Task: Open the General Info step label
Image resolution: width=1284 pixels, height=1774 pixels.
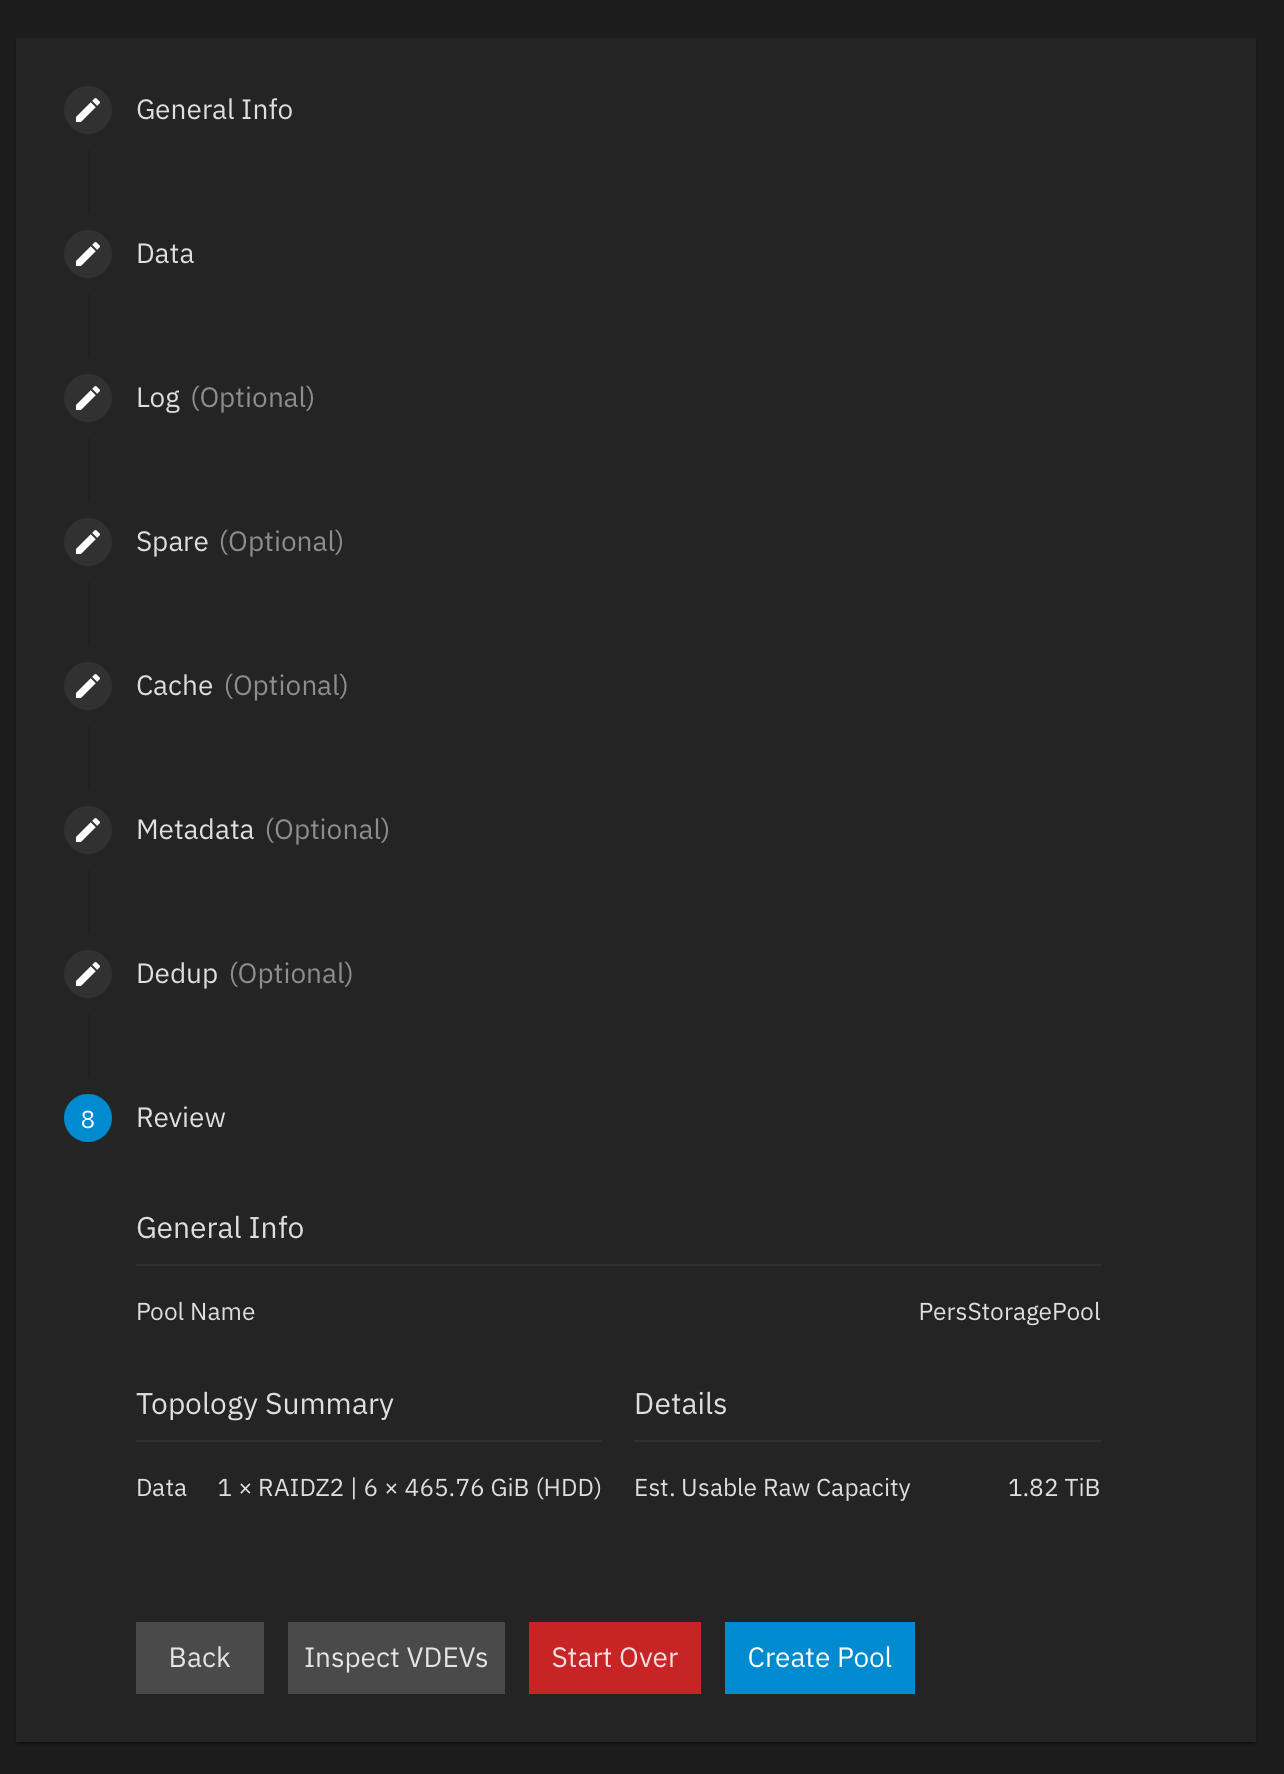Action: pos(214,110)
